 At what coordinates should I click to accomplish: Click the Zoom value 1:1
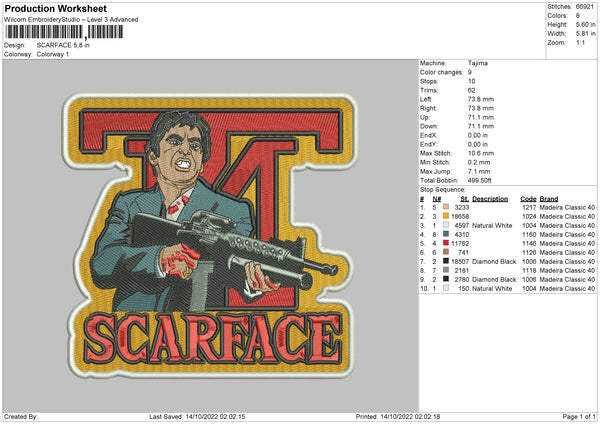(x=580, y=42)
